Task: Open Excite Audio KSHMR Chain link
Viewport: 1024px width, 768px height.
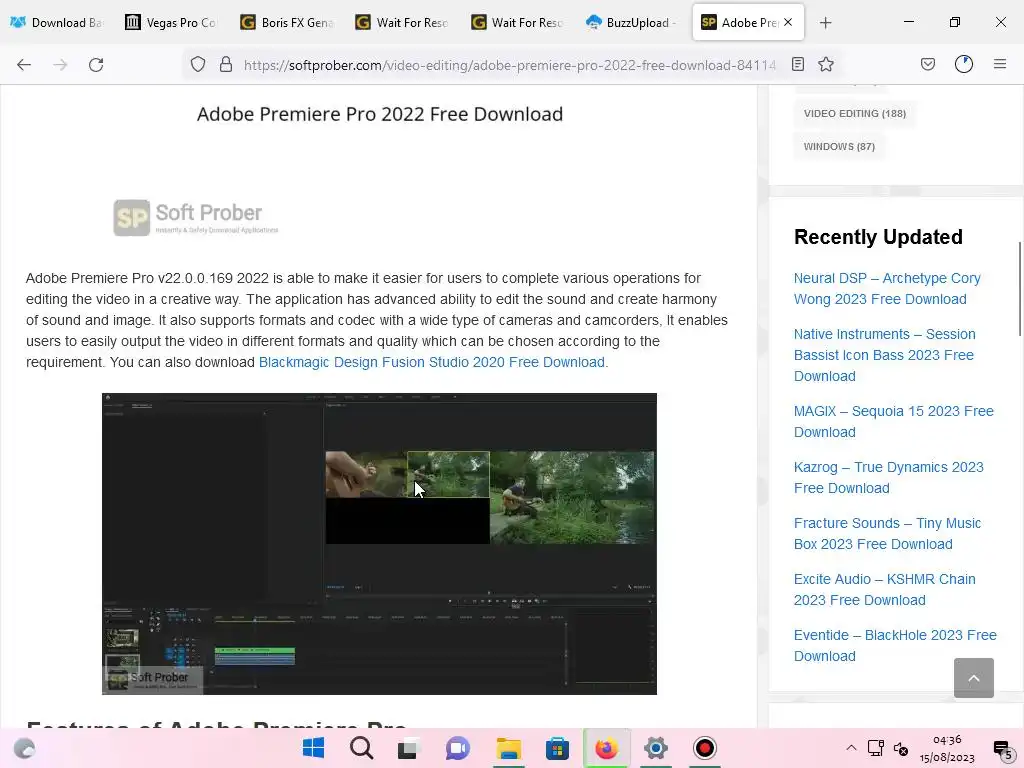Action: (884, 590)
